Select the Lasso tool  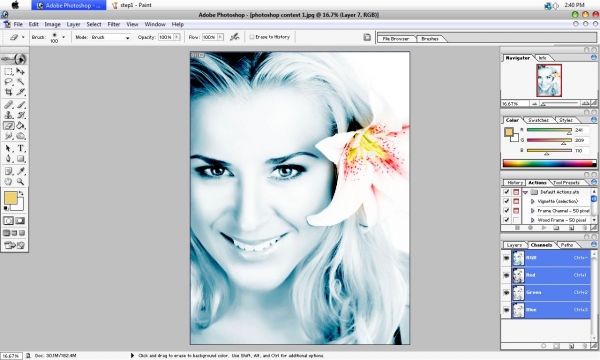pos(8,81)
